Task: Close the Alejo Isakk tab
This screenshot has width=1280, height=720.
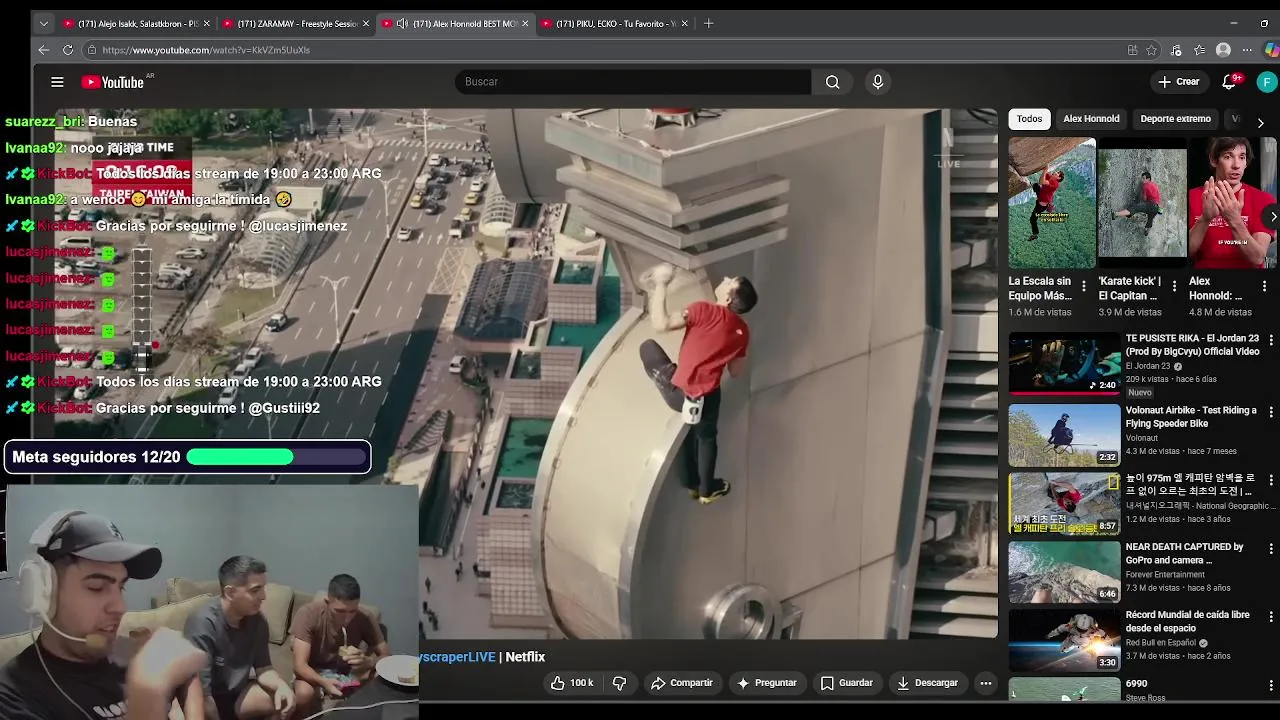Action: pyautogui.click(x=206, y=23)
